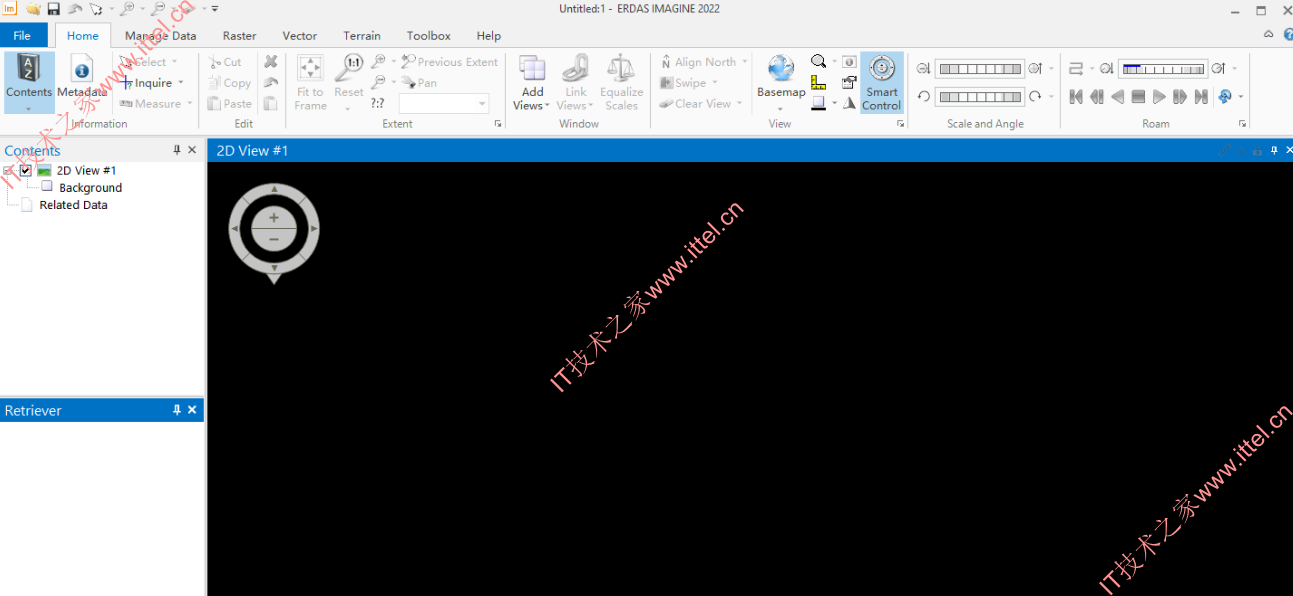The image size is (1293, 596).
Task: Click the rotate counterclockwise icon
Action: 924,97
